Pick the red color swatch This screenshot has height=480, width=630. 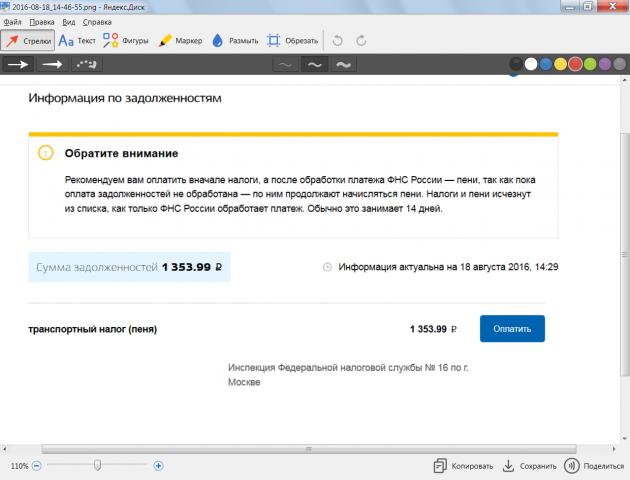(x=575, y=64)
